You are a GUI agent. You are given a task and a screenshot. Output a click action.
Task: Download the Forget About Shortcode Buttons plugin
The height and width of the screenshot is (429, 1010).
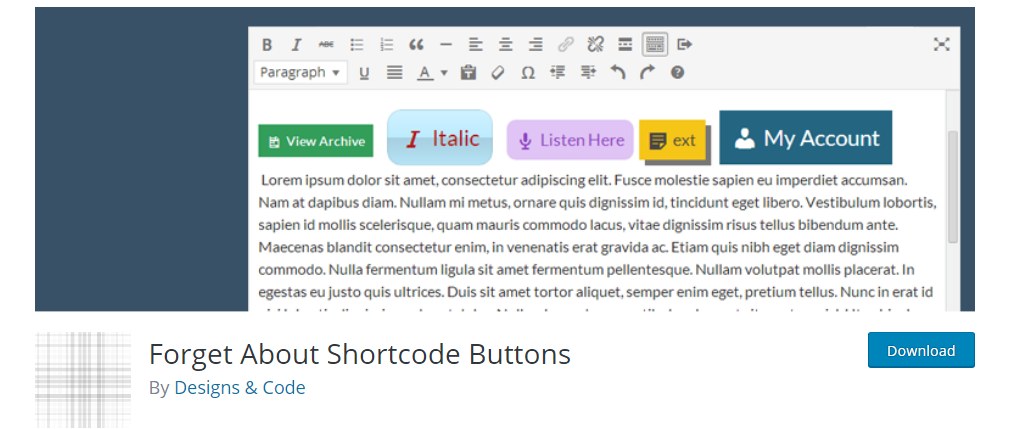pos(920,351)
